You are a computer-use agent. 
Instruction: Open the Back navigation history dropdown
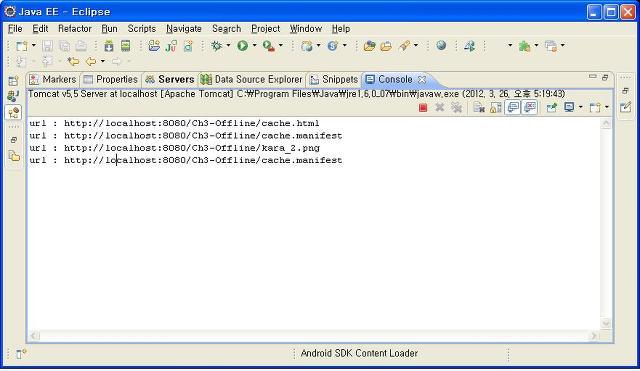coord(103,62)
